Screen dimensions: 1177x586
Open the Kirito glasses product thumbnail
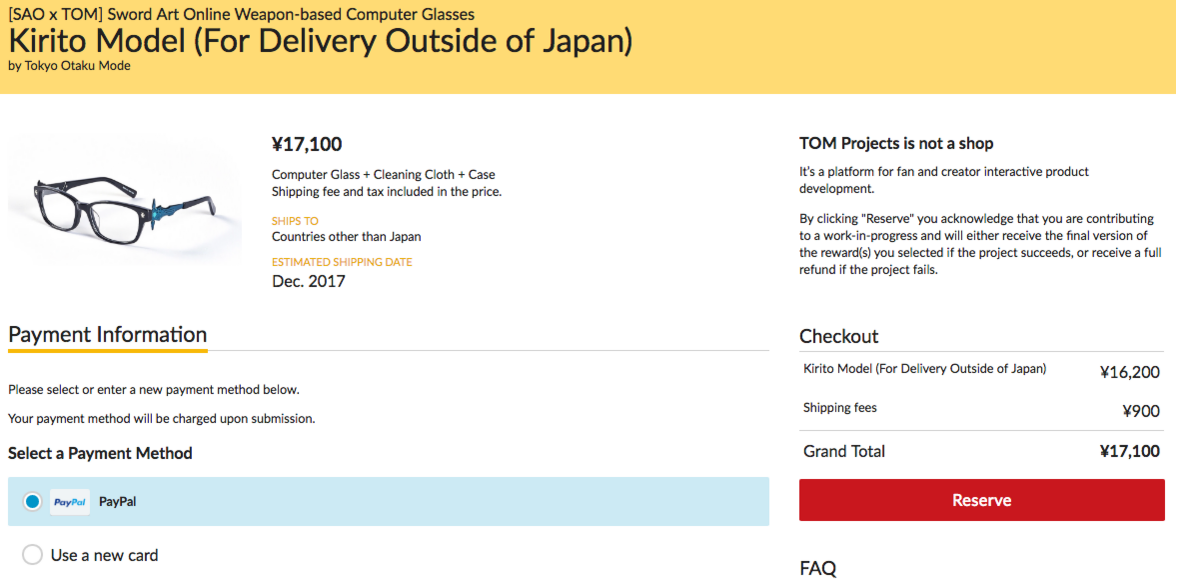pyautogui.click(x=125, y=200)
